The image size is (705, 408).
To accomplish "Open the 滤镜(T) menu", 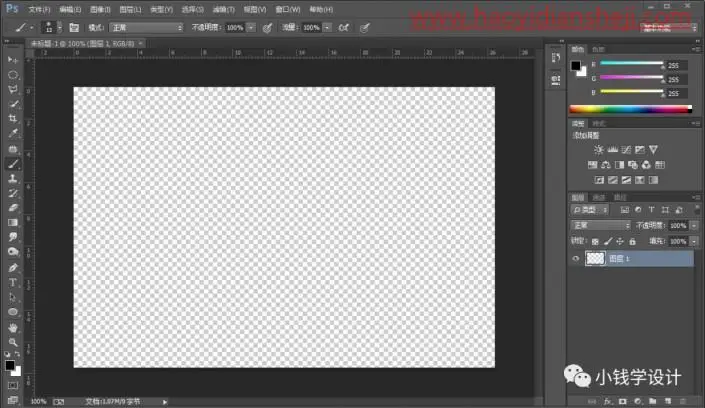I will 223,9.
